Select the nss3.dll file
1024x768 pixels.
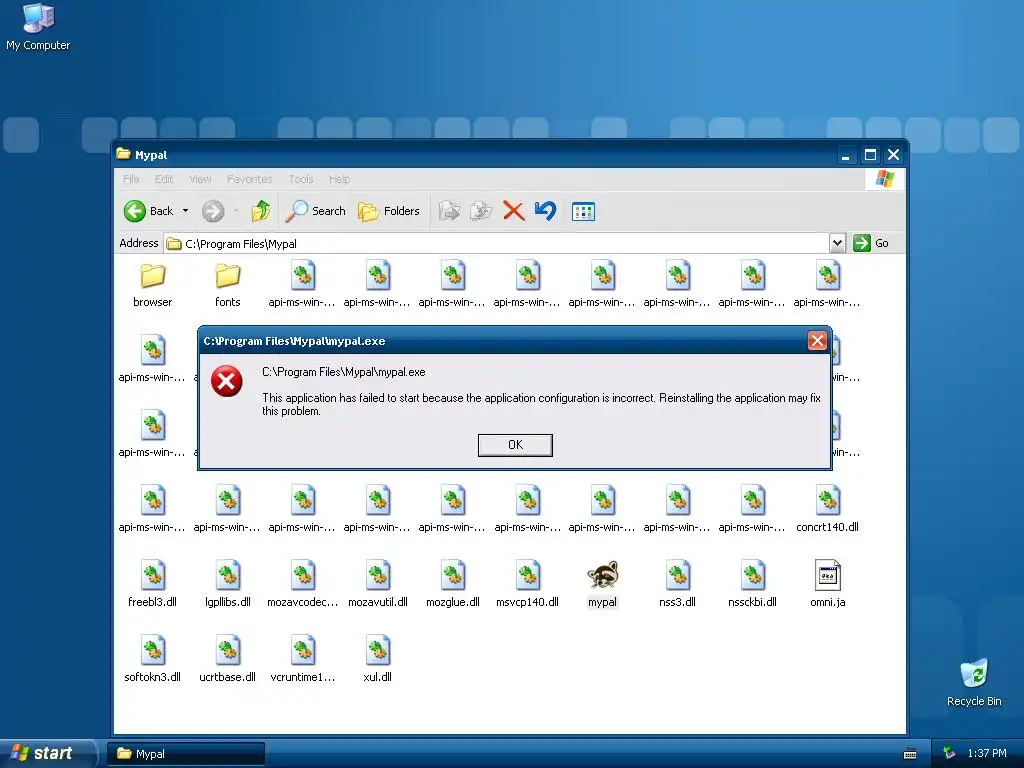coord(678,584)
